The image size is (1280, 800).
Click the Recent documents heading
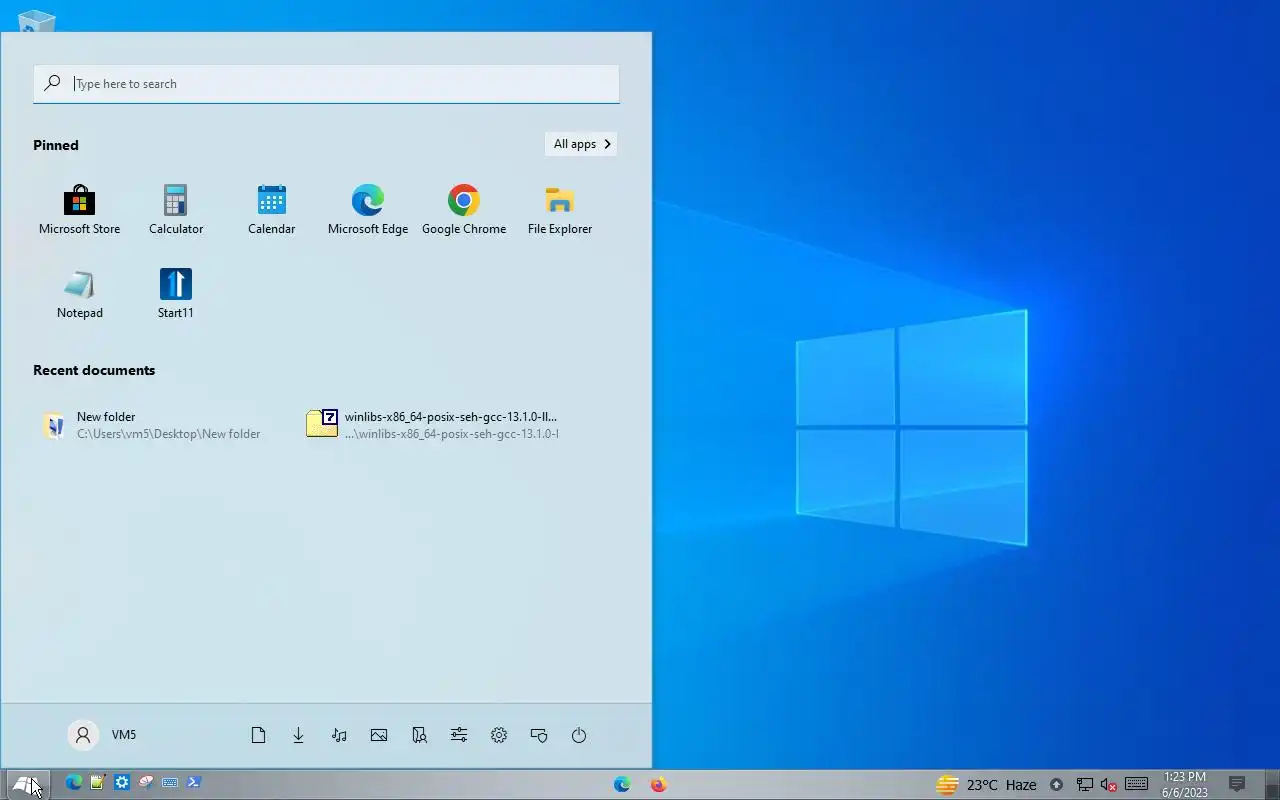tap(94, 370)
